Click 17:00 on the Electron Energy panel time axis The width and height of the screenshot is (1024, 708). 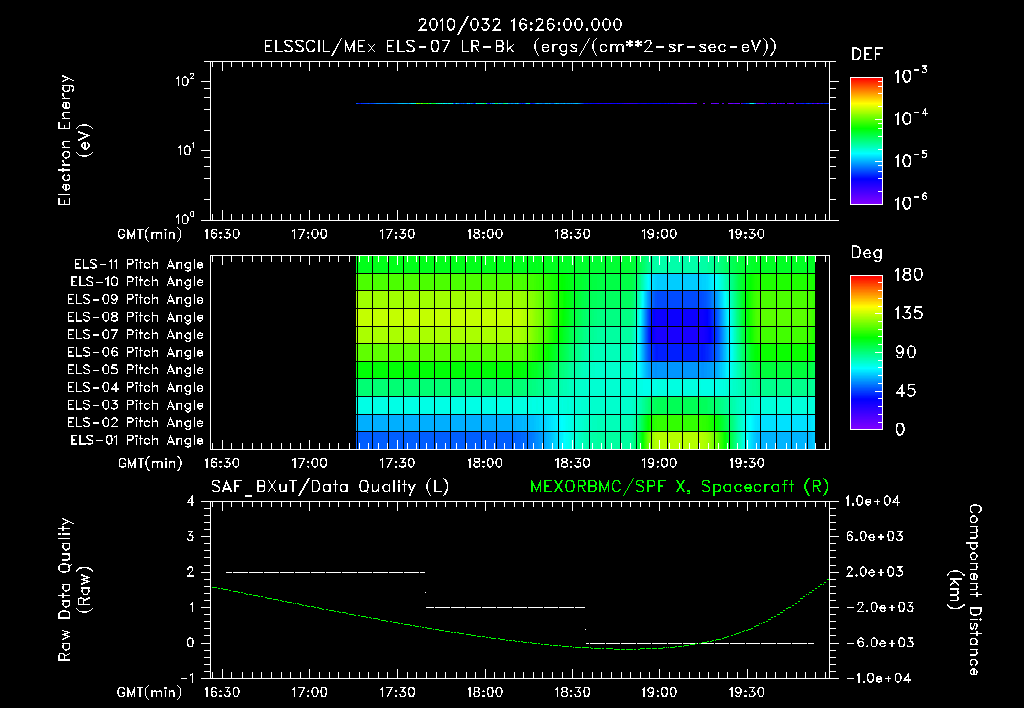[309, 234]
